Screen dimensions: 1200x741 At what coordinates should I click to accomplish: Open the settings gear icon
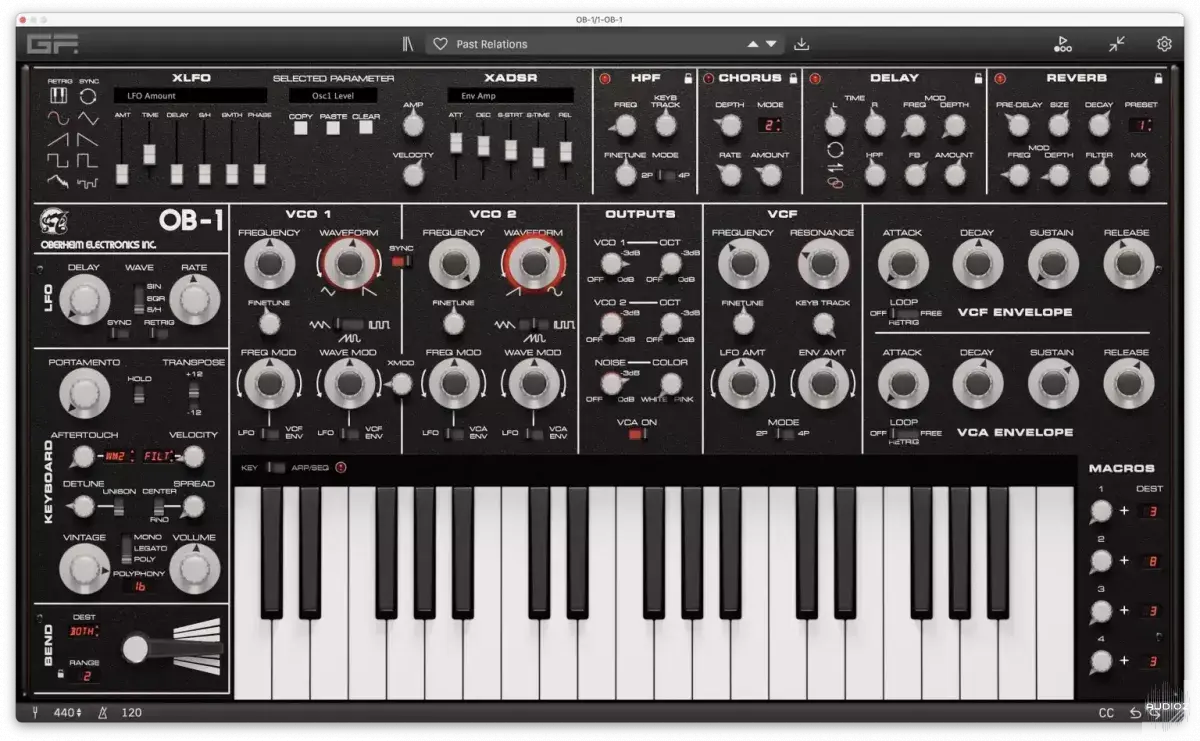(1164, 44)
